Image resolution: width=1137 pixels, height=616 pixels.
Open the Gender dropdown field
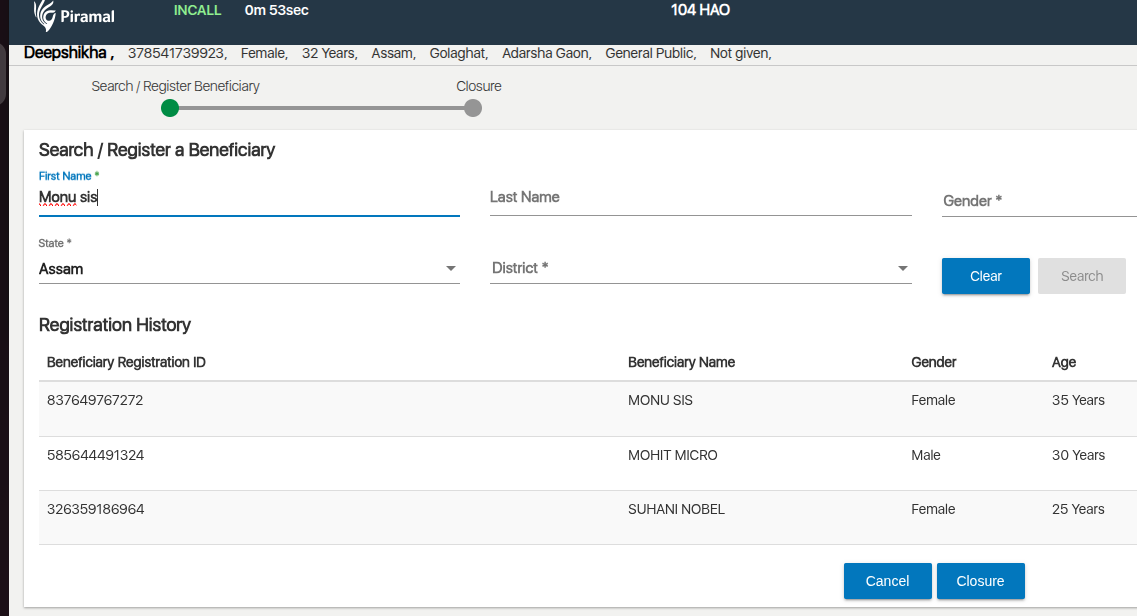(1038, 201)
